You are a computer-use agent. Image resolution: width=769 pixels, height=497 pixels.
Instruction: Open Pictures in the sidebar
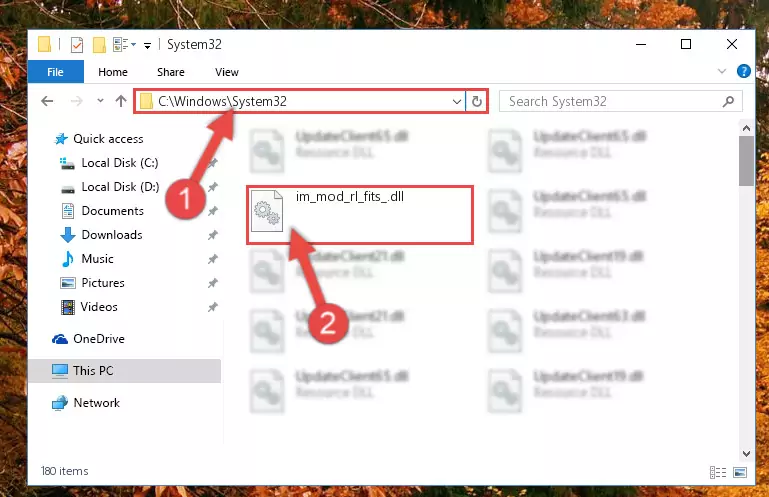(103, 283)
